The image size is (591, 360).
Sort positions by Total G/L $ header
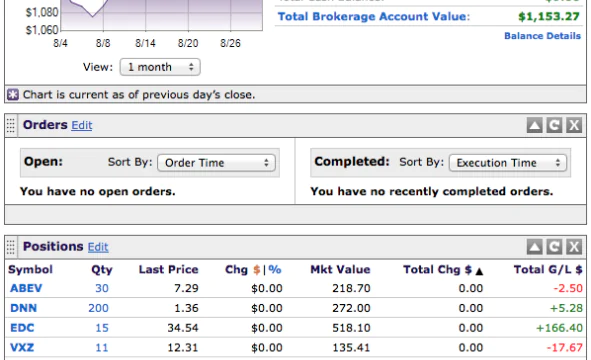[x=548, y=270]
